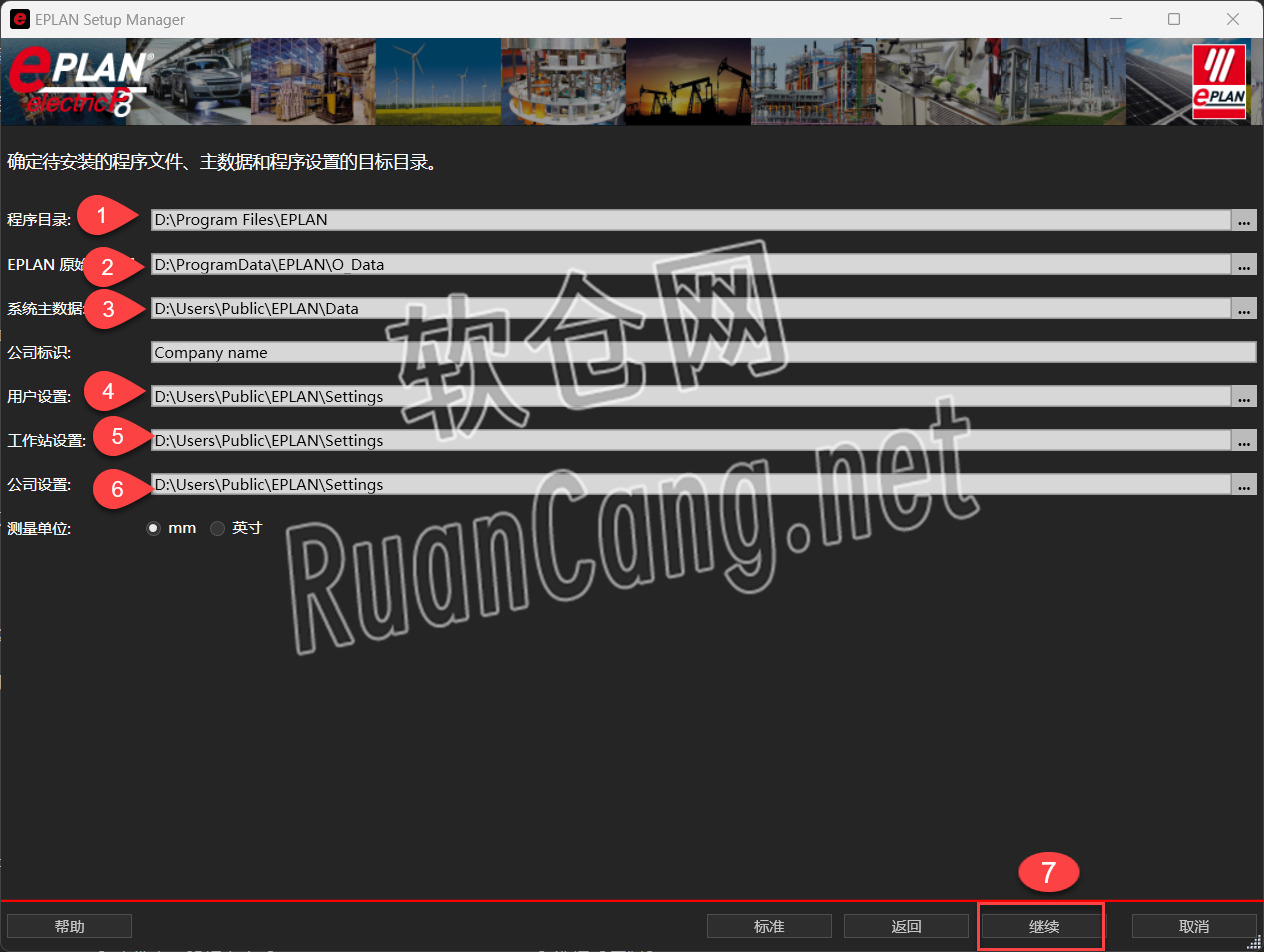Select the mm measurement unit radio button
The width and height of the screenshot is (1264, 952).
(153, 528)
